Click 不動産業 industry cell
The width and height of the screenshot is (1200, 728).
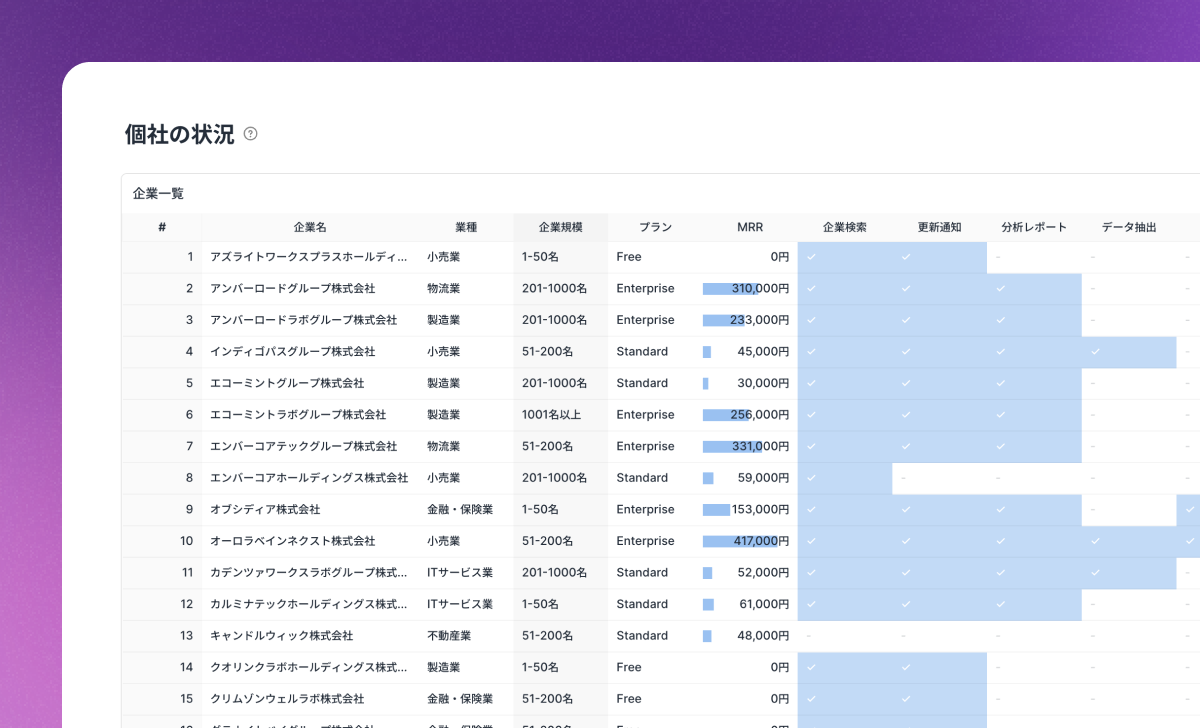(x=449, y=636)
